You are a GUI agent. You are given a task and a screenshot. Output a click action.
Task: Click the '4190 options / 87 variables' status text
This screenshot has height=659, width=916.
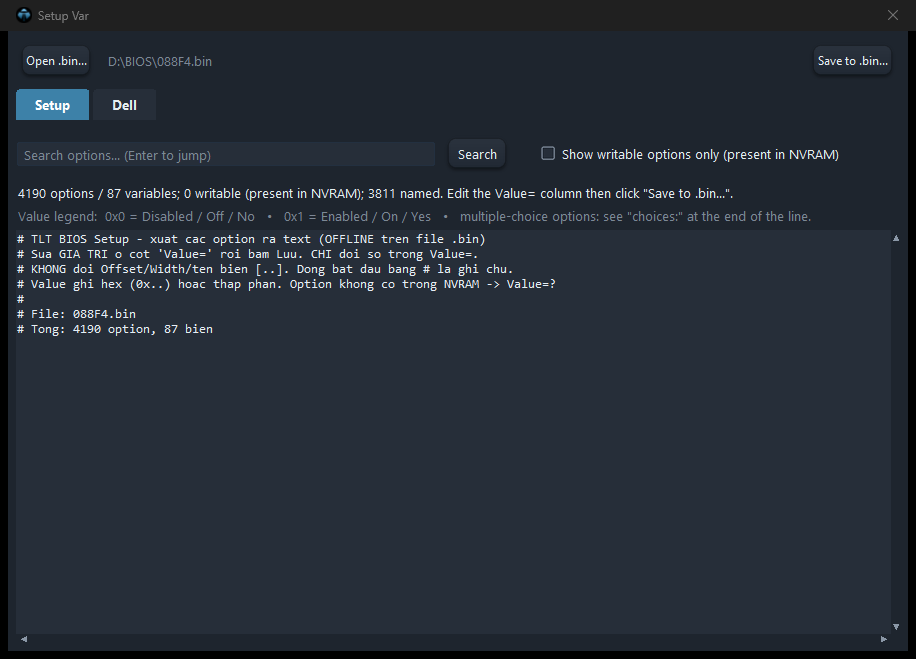pyautogui.click(x=376, y=193)
